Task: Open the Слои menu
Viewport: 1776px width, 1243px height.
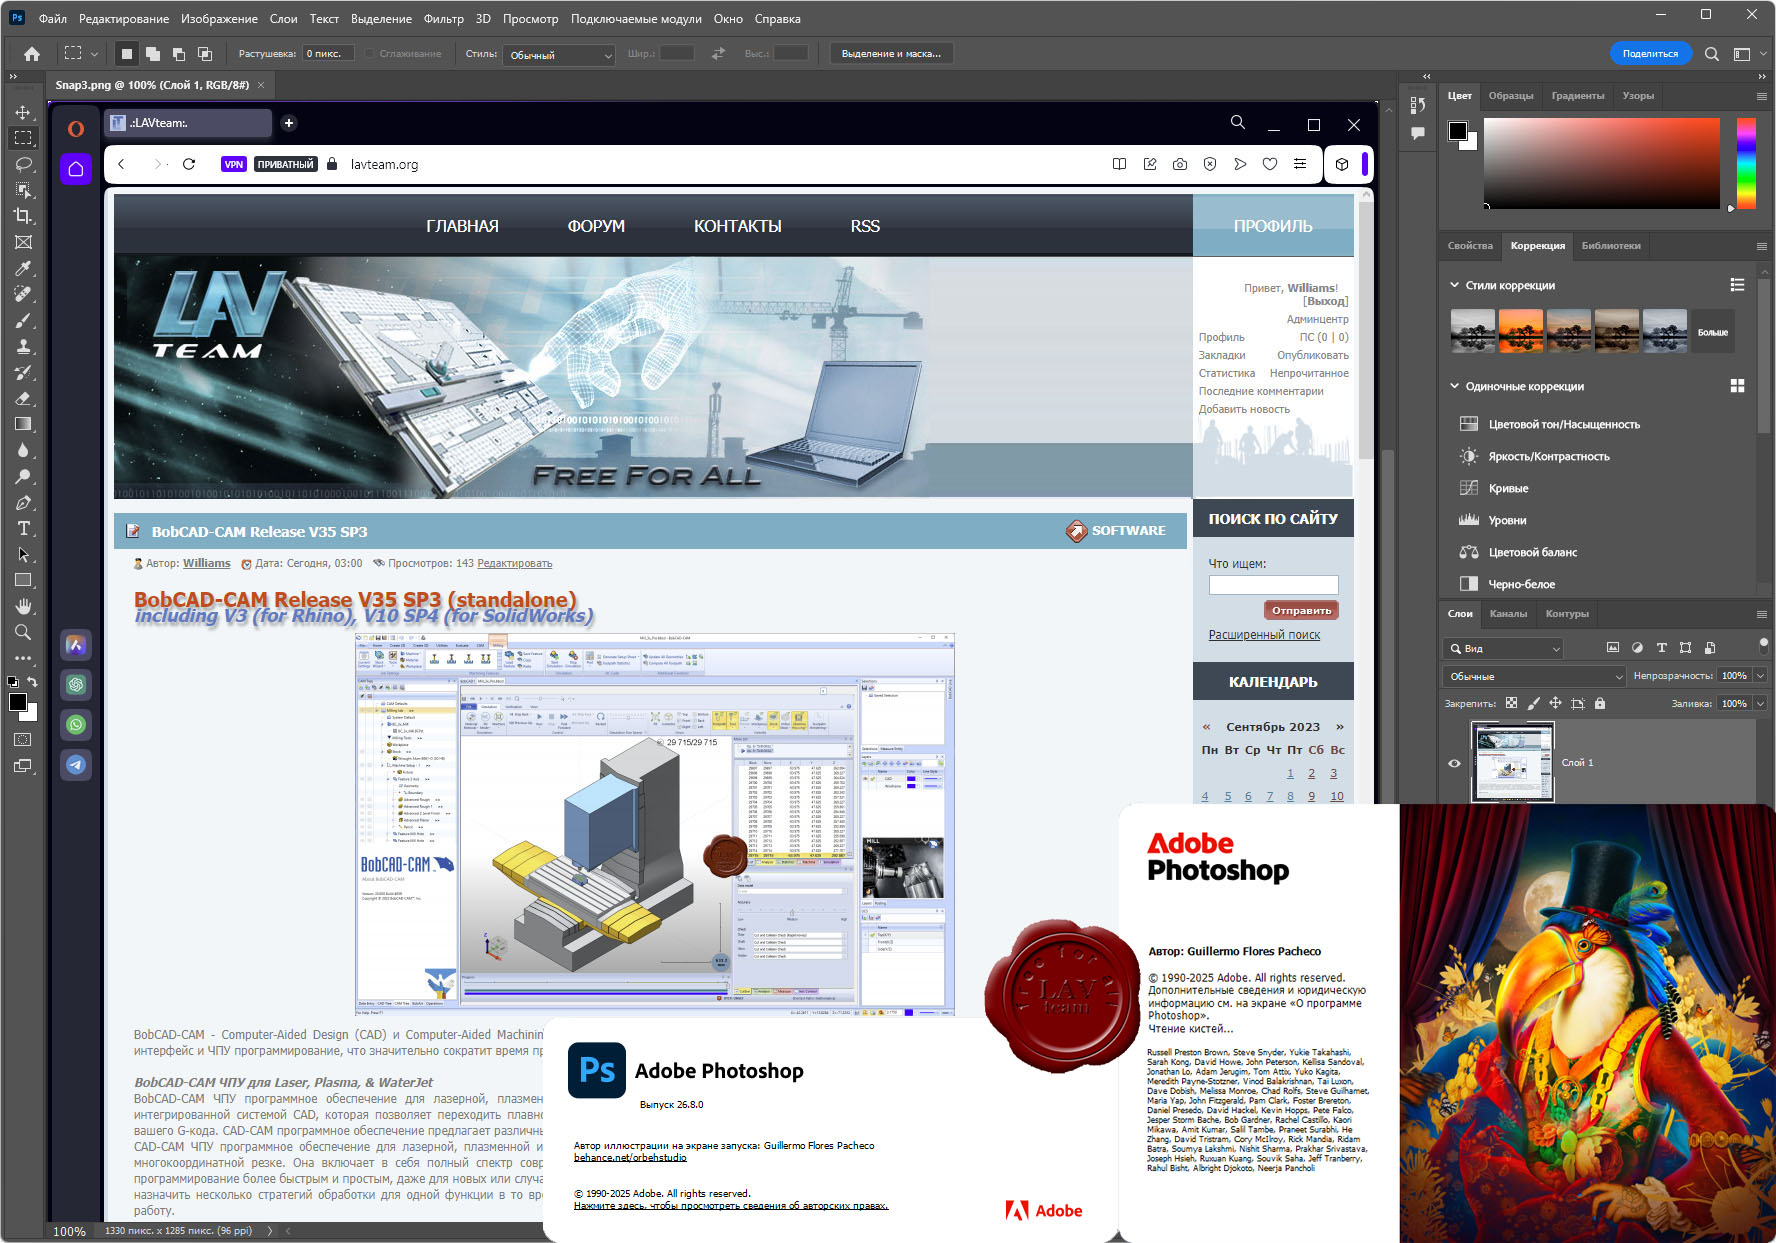Action: 283,19
